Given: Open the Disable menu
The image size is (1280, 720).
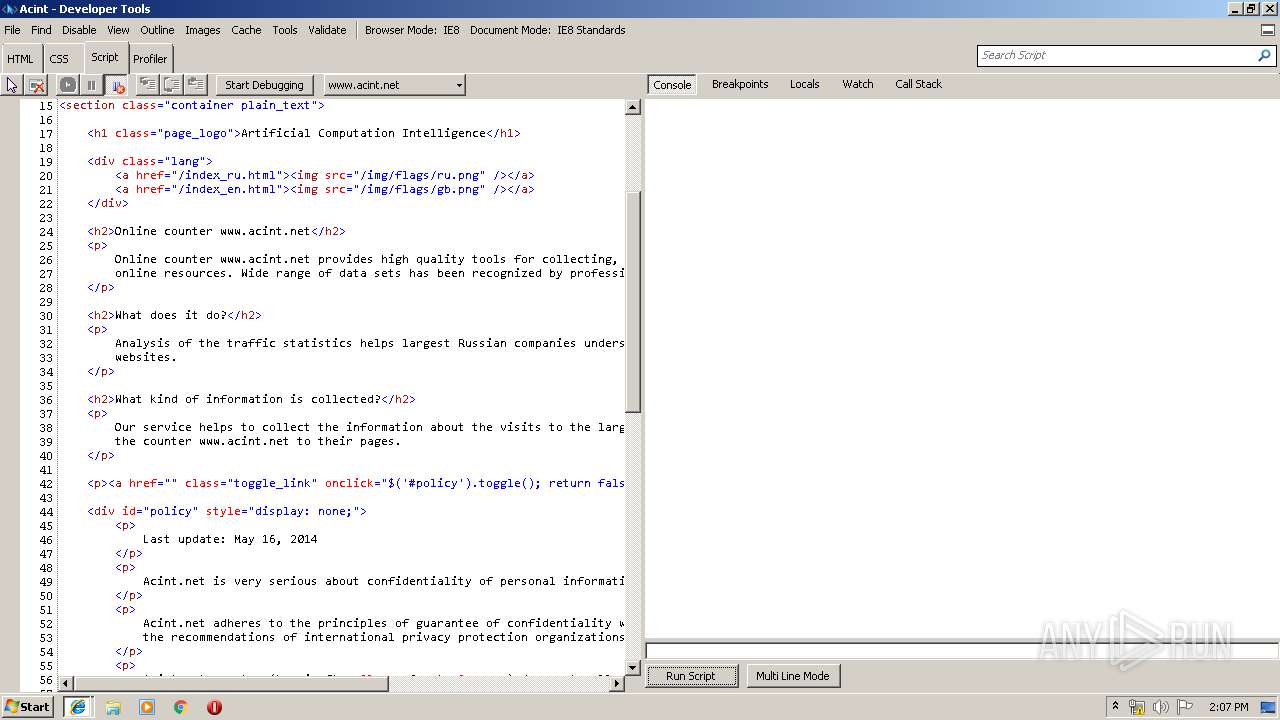Looking at the screenshot, I should [79, 30].
